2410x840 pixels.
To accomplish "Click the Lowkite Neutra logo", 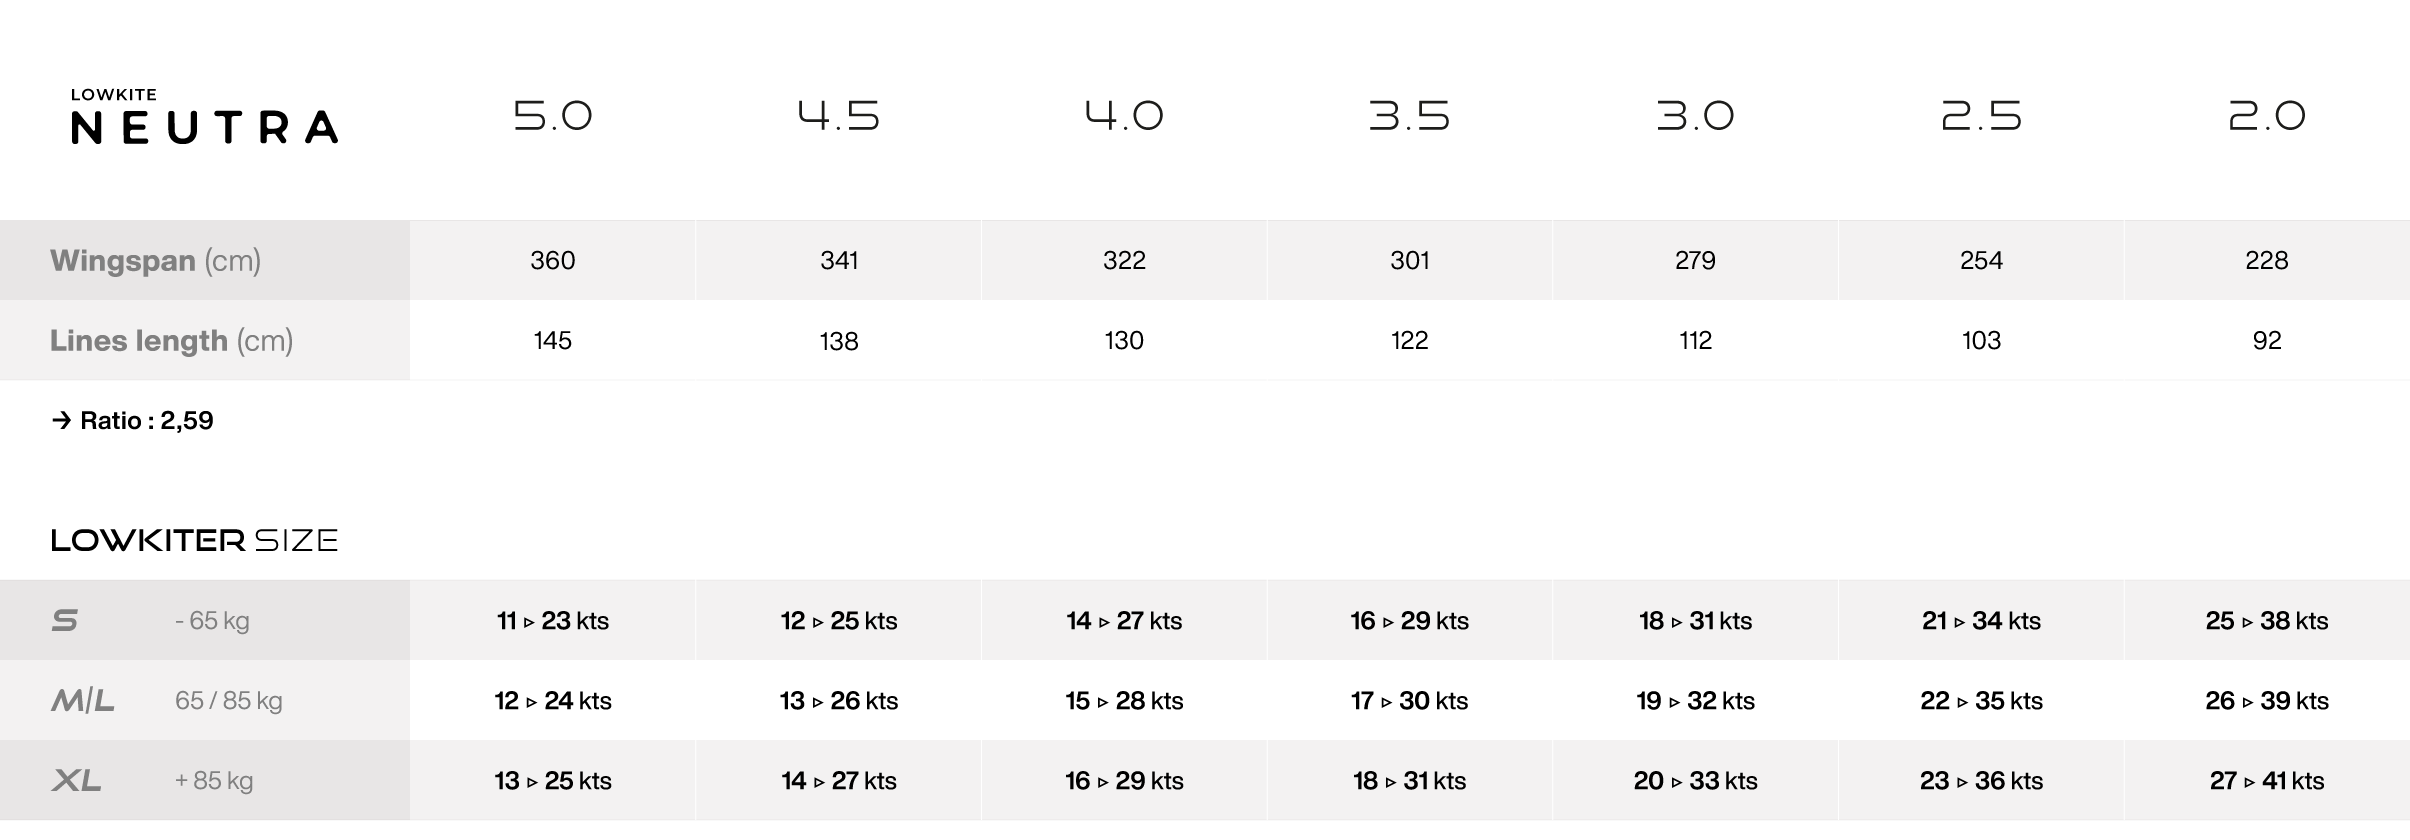I will click(204, 117).
